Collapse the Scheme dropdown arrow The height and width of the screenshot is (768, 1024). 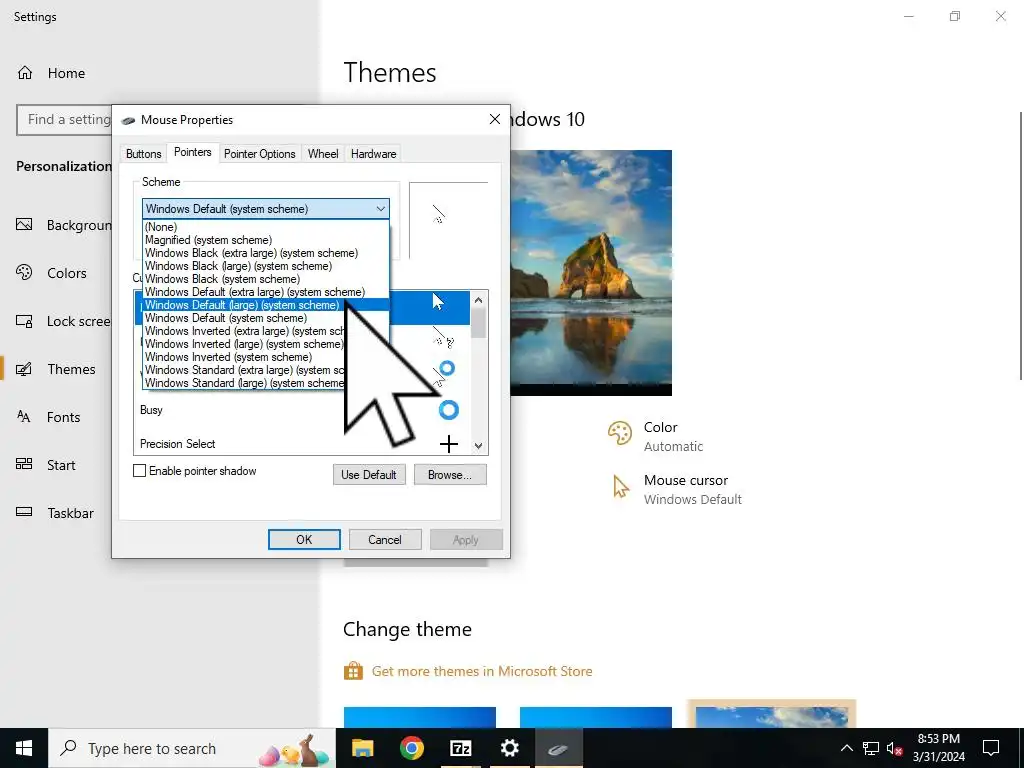point(381,209)
